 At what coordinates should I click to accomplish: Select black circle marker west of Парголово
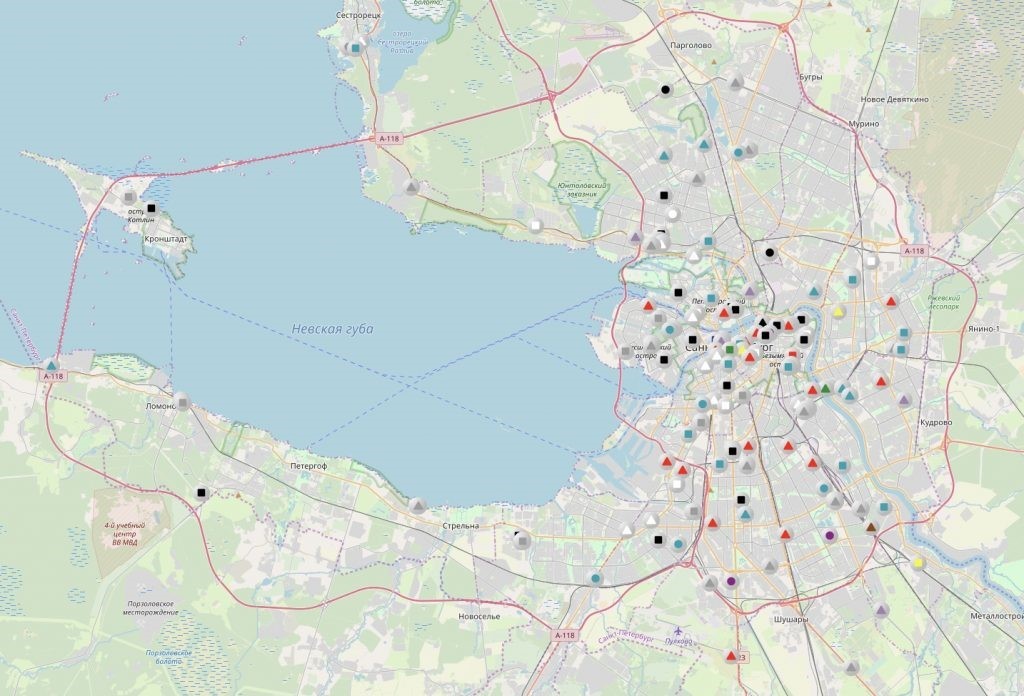point(666,90)
